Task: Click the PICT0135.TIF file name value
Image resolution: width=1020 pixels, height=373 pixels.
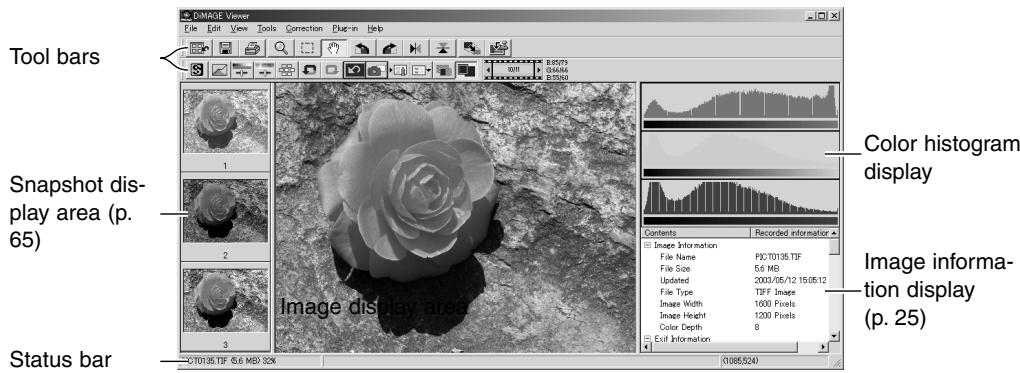Action: (x=779, y=257)
